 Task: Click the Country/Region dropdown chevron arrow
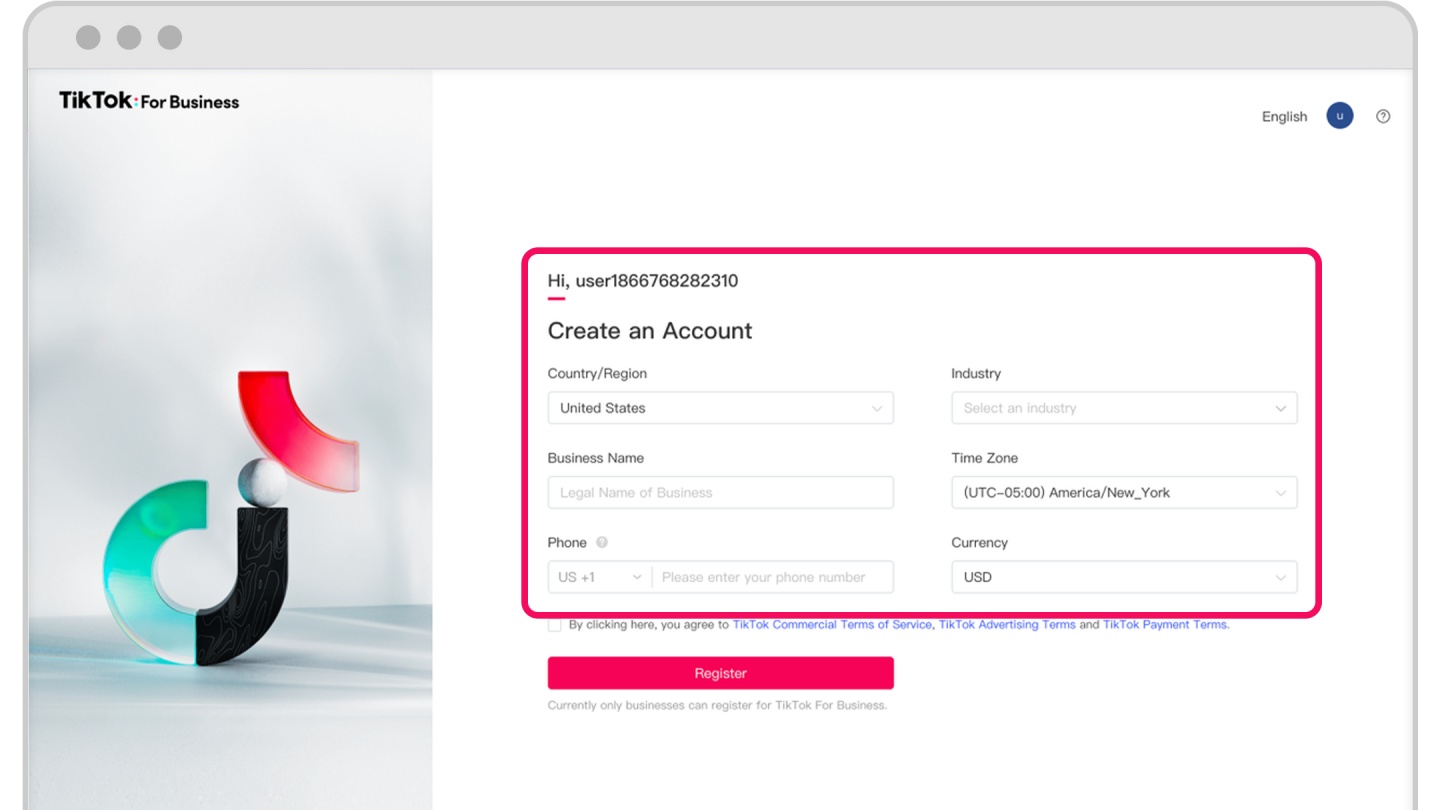tap(877, 409)
